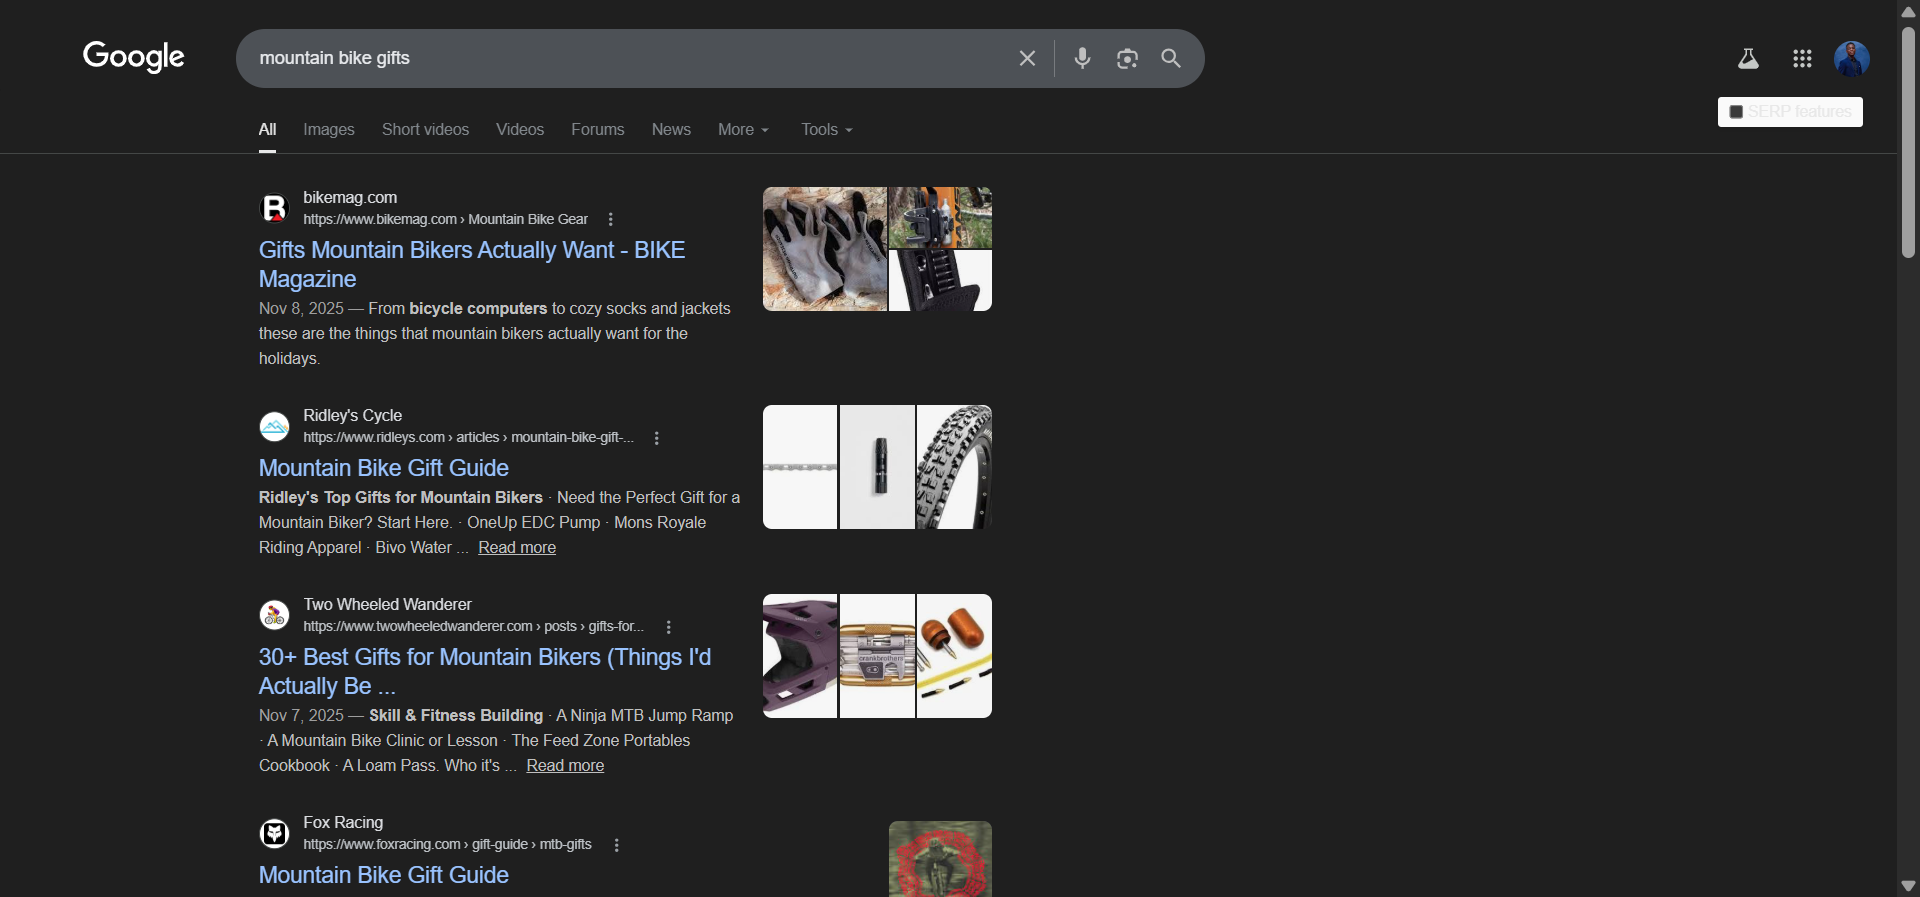Click the bikemag.com site name
The image size is (1920, 897).
(350, 198)
